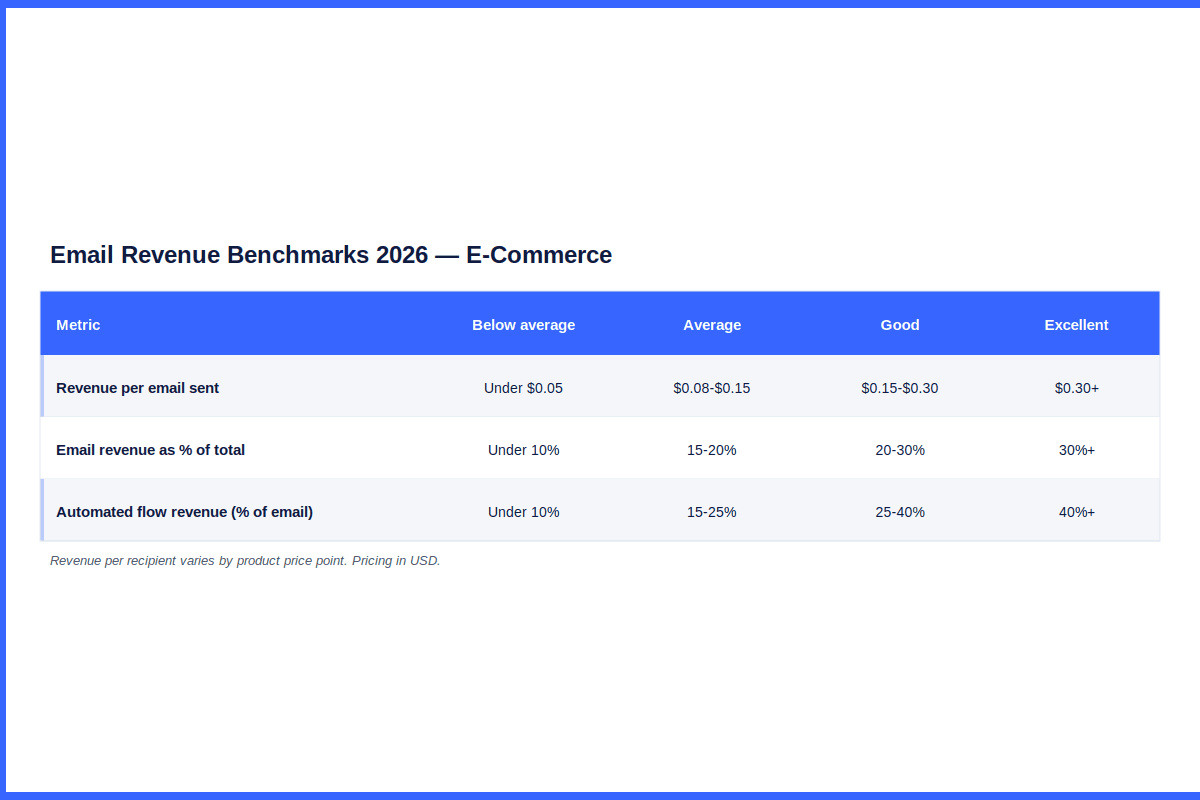1200x800 pixels.
Task: Click the 30%+ cell
Action: (1077, 449)
